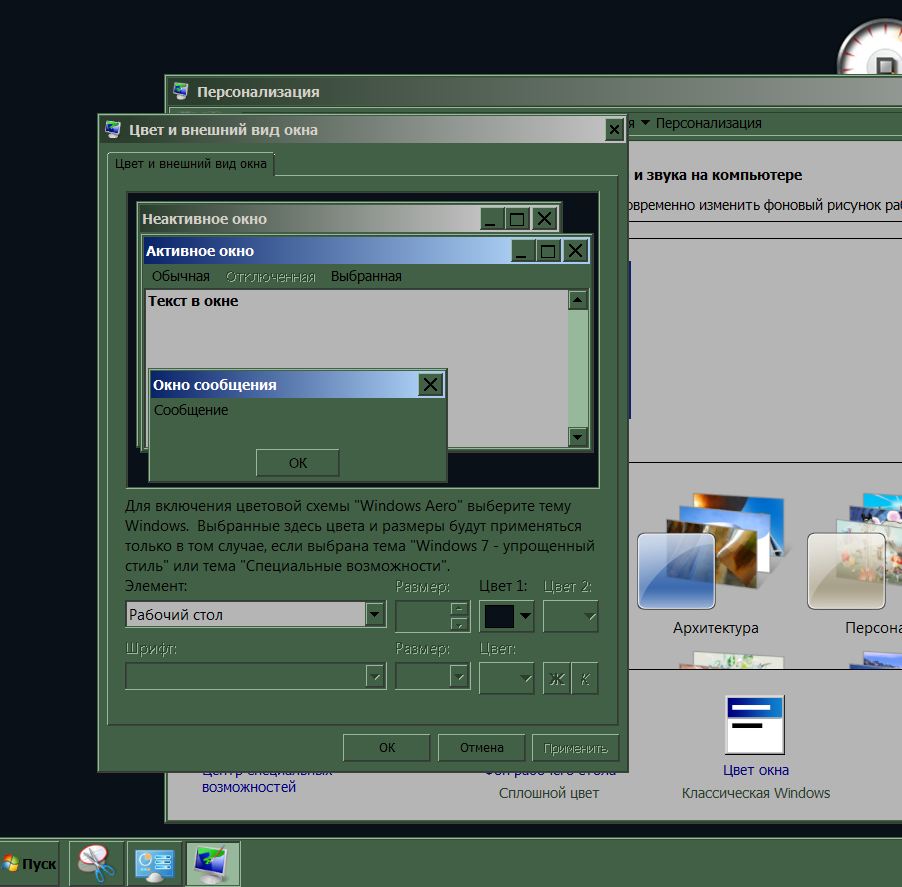
Task: Click the Окно сообщения title bar in preview
Action: (x=284, y=384)
